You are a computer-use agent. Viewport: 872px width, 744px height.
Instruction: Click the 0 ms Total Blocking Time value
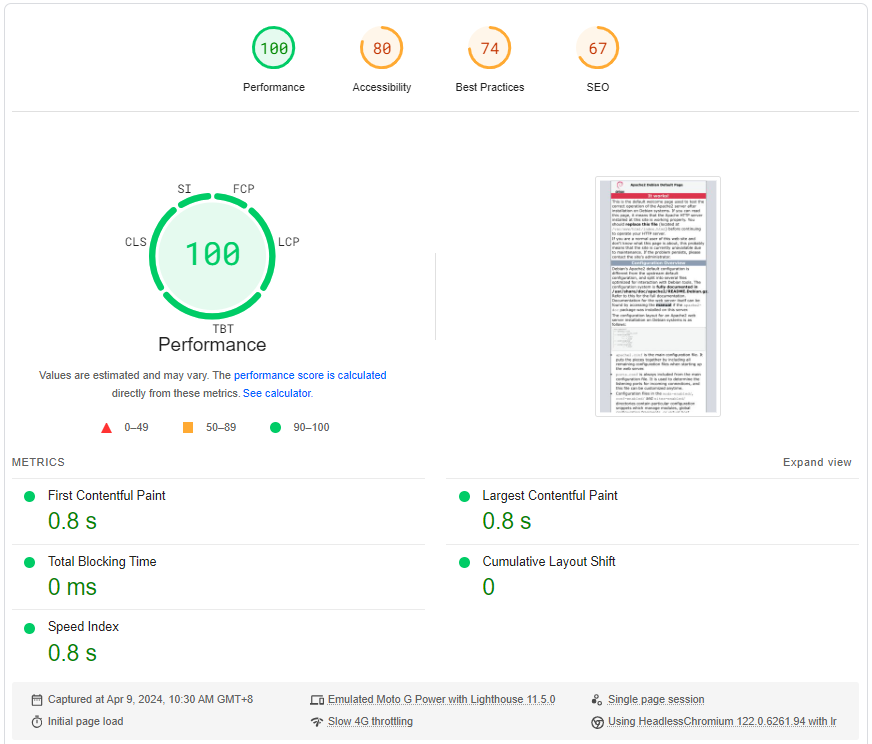(72, 587)
